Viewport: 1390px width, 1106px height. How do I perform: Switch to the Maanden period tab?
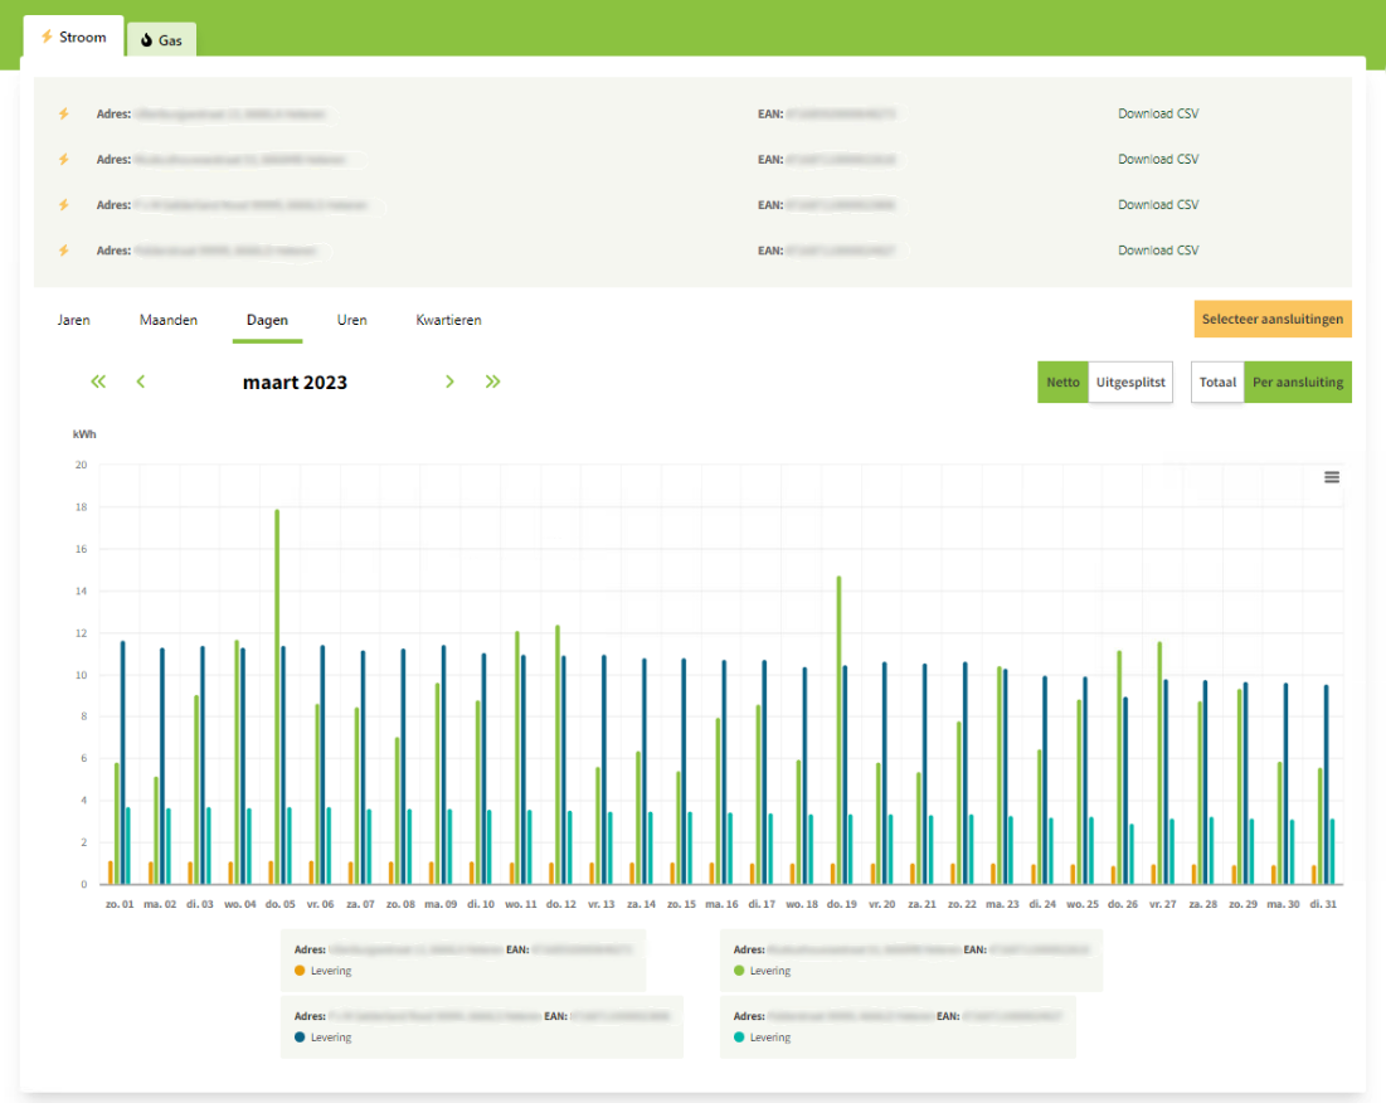coord(168,320)
